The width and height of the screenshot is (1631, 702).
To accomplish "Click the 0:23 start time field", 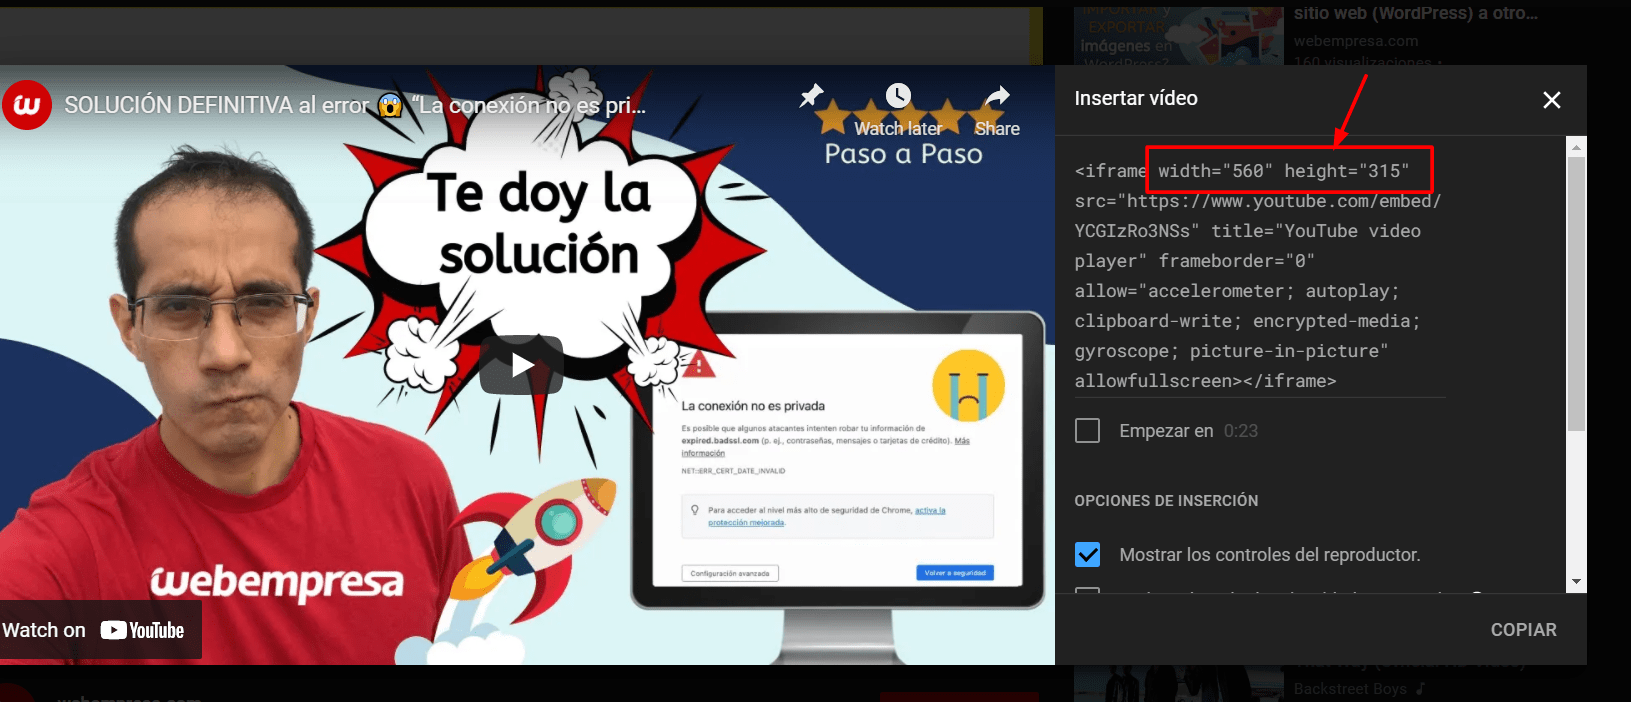I will tap(1241, 431).
